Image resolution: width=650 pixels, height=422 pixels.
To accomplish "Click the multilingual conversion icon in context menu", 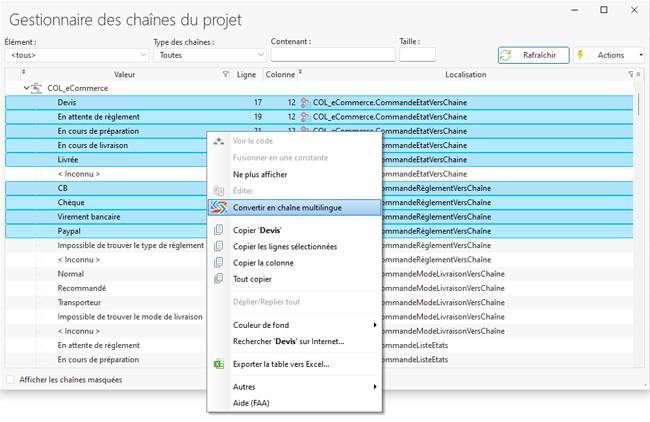I will point(219,208).
